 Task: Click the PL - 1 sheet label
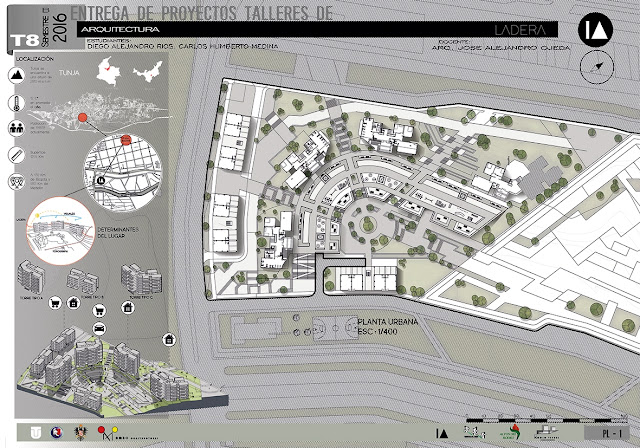click(612, 433)
